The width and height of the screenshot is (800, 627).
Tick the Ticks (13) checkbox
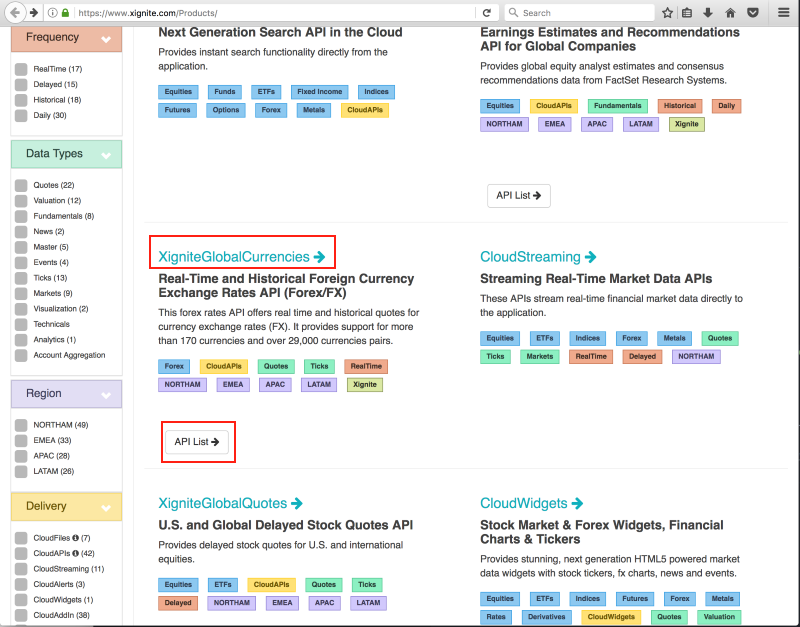point(21,278)
